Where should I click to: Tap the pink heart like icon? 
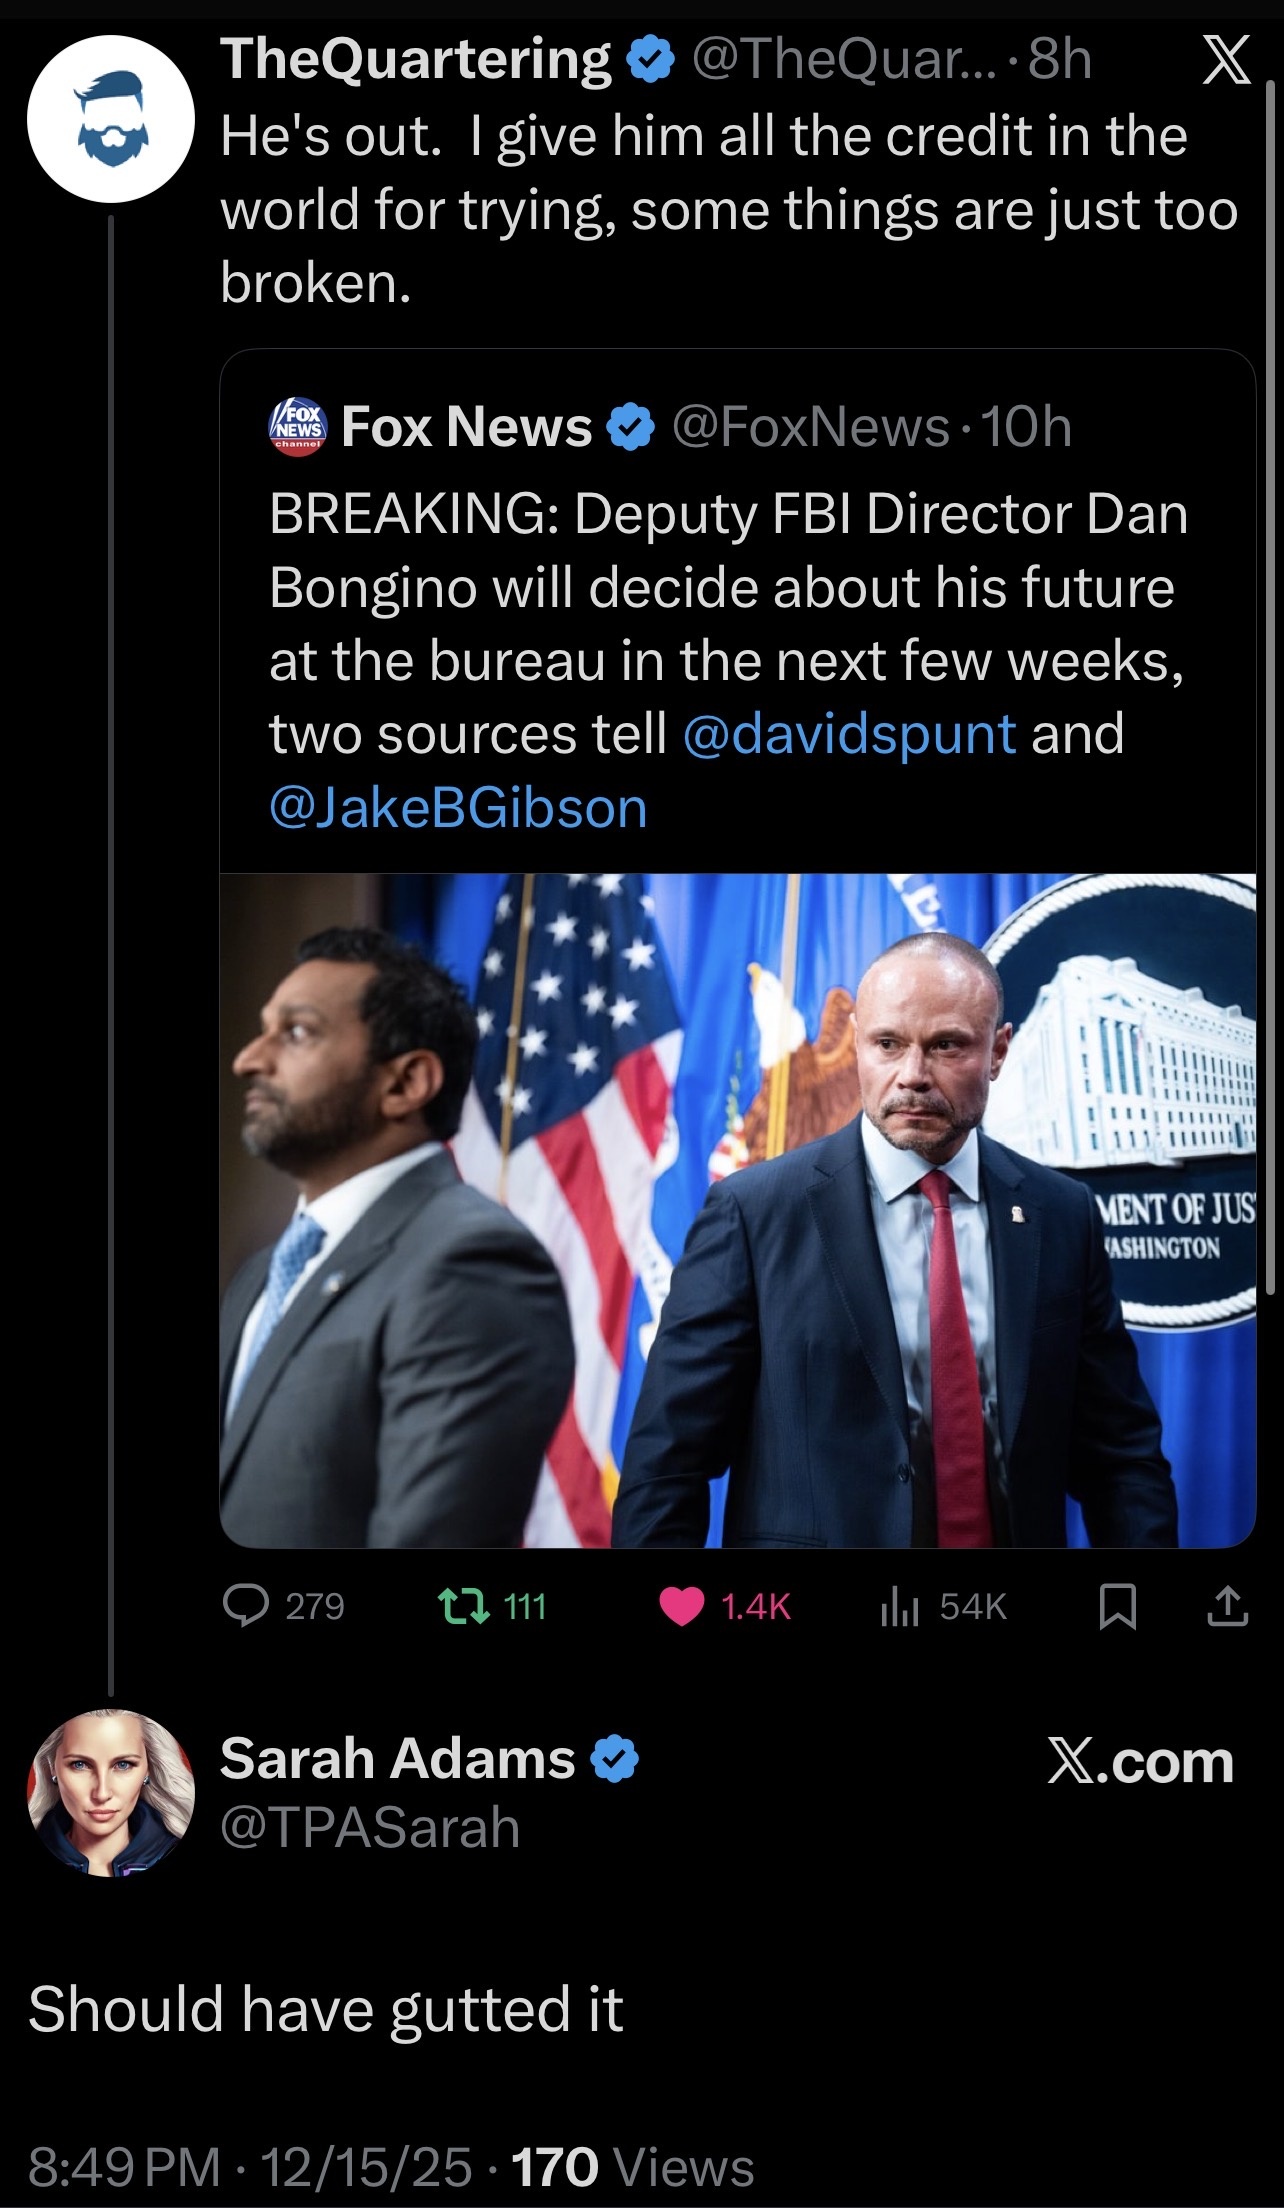click(x=682, y=1606)
